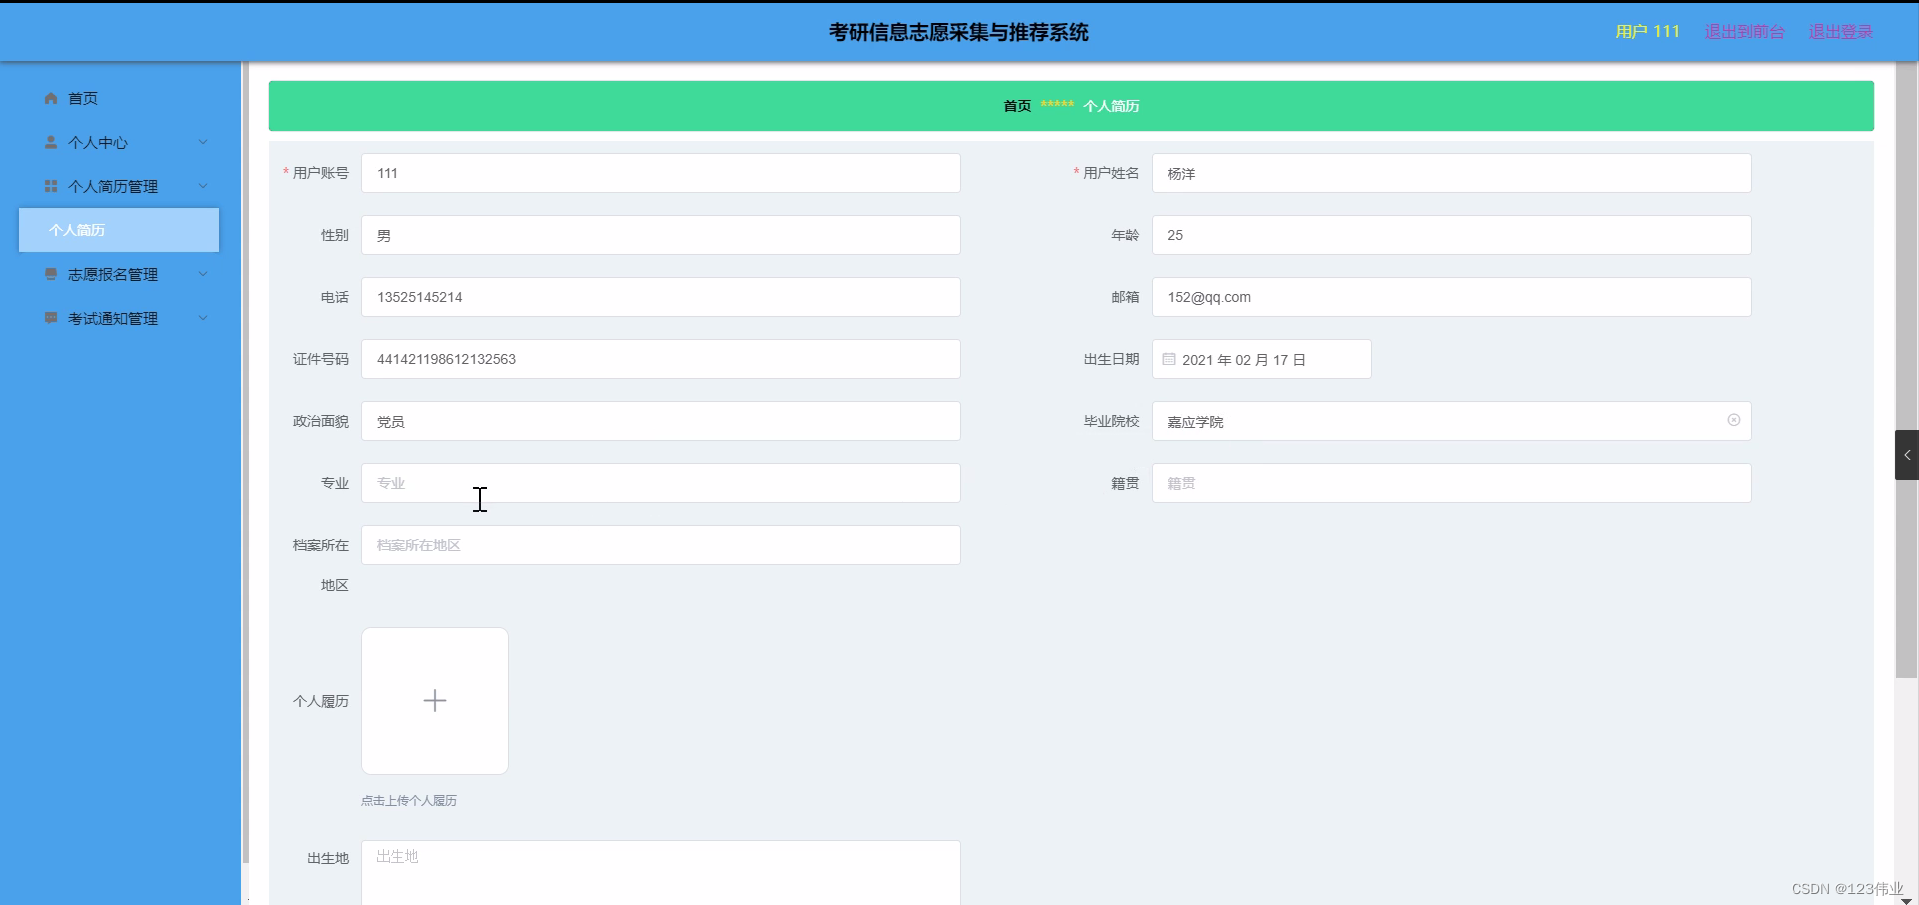Click the 个人中心 person icon

pyautogui.click(x=50, y=142)
